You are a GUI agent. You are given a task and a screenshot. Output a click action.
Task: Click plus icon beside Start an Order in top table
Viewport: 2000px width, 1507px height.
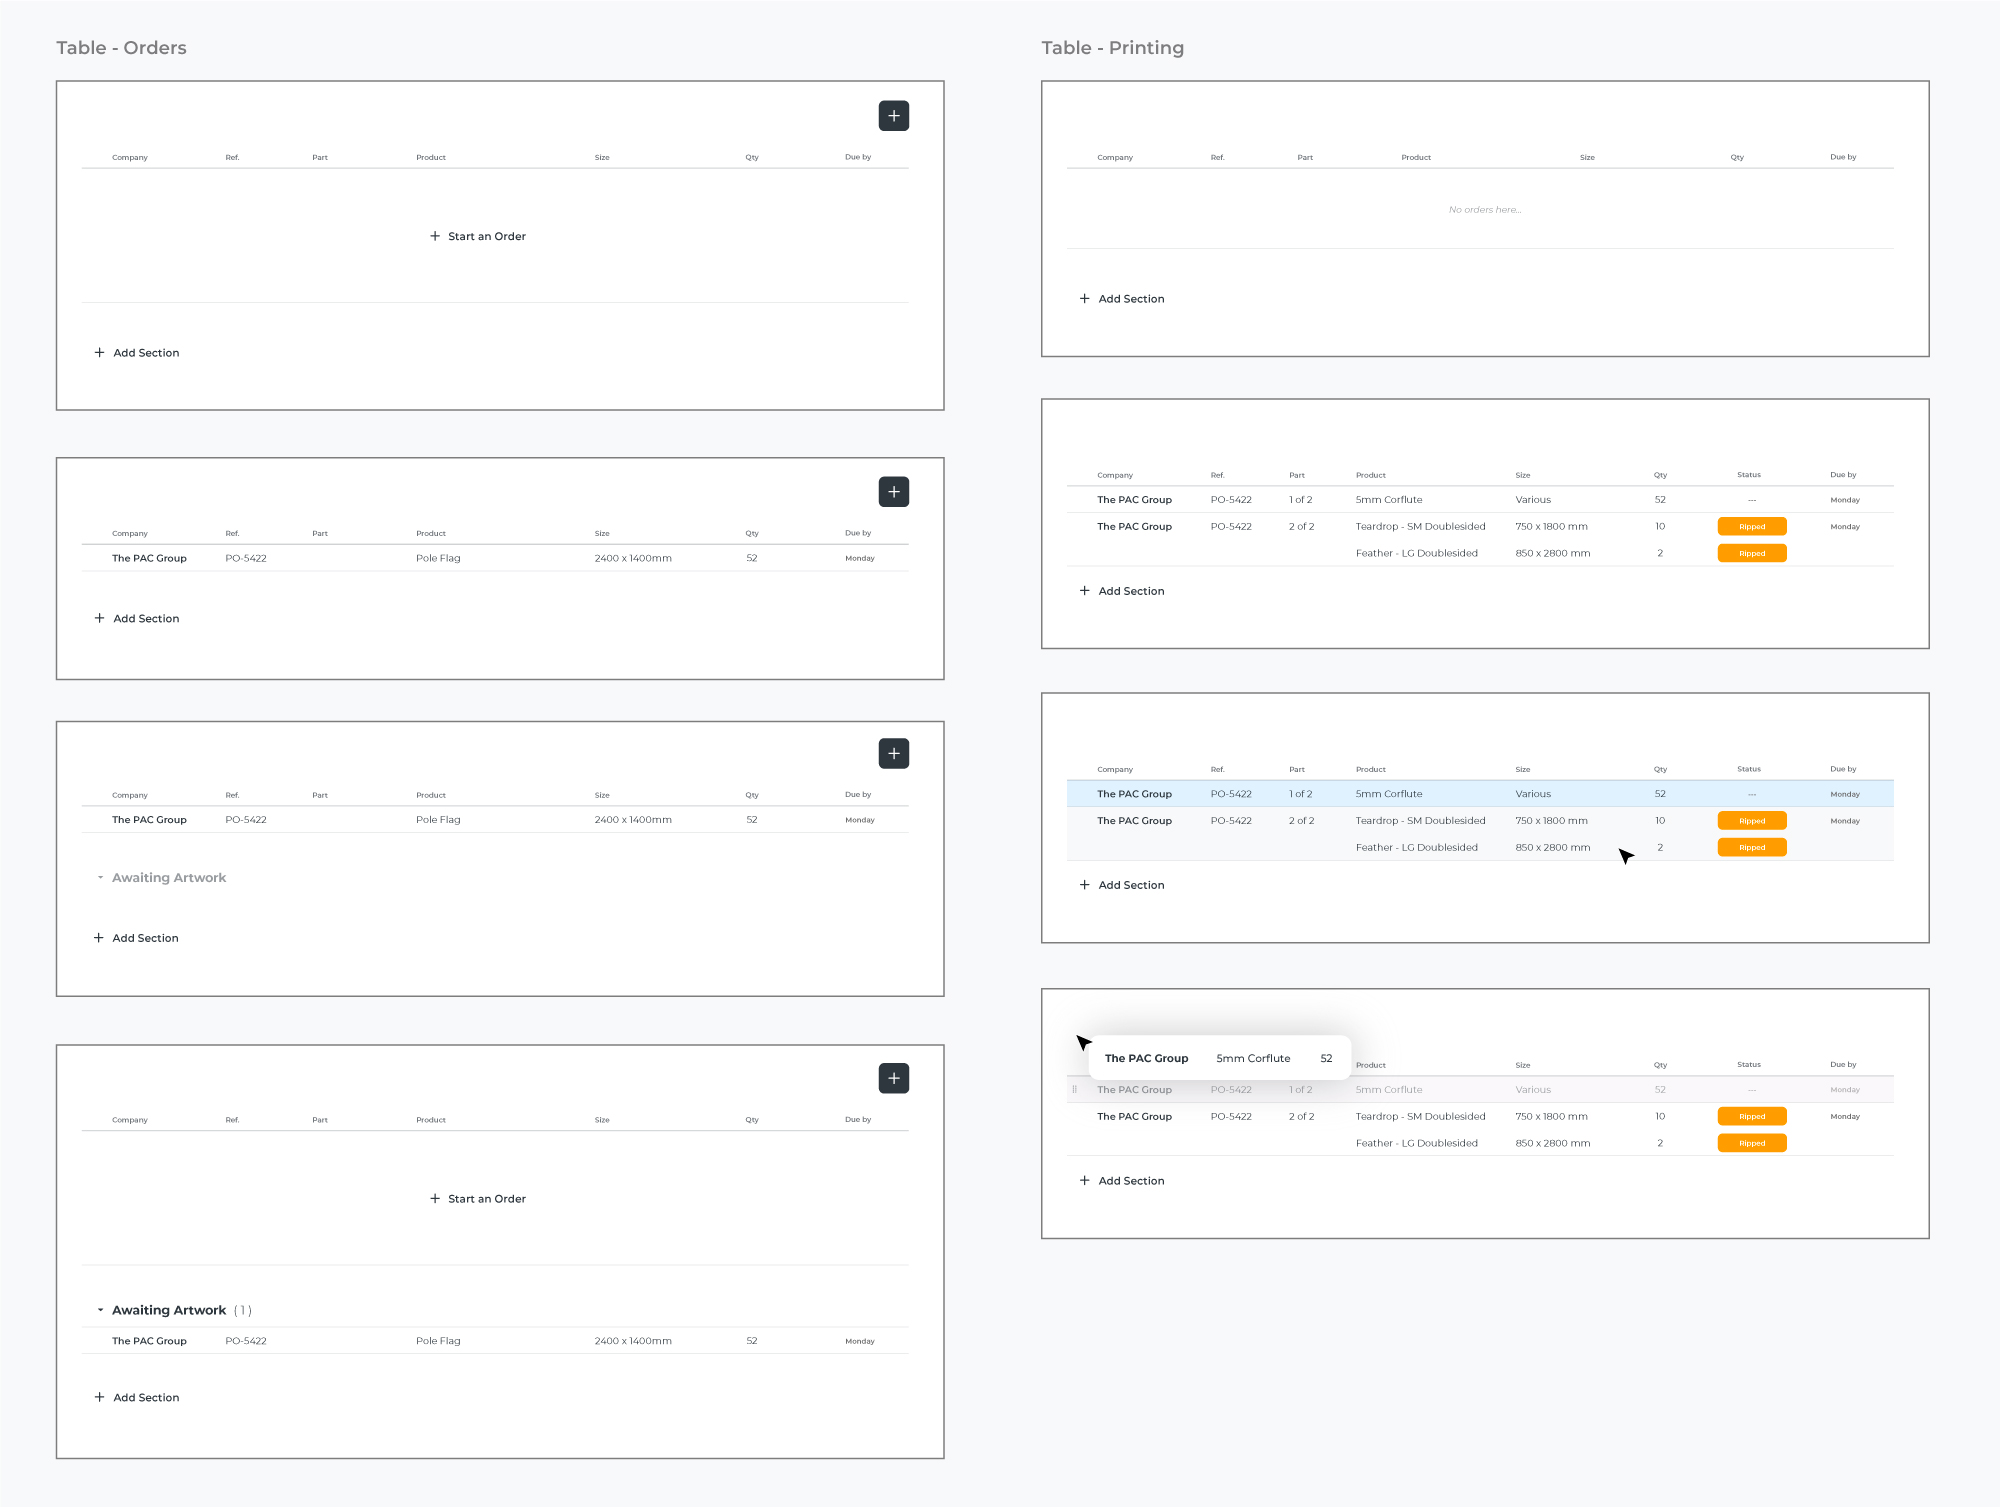(435, 237)
